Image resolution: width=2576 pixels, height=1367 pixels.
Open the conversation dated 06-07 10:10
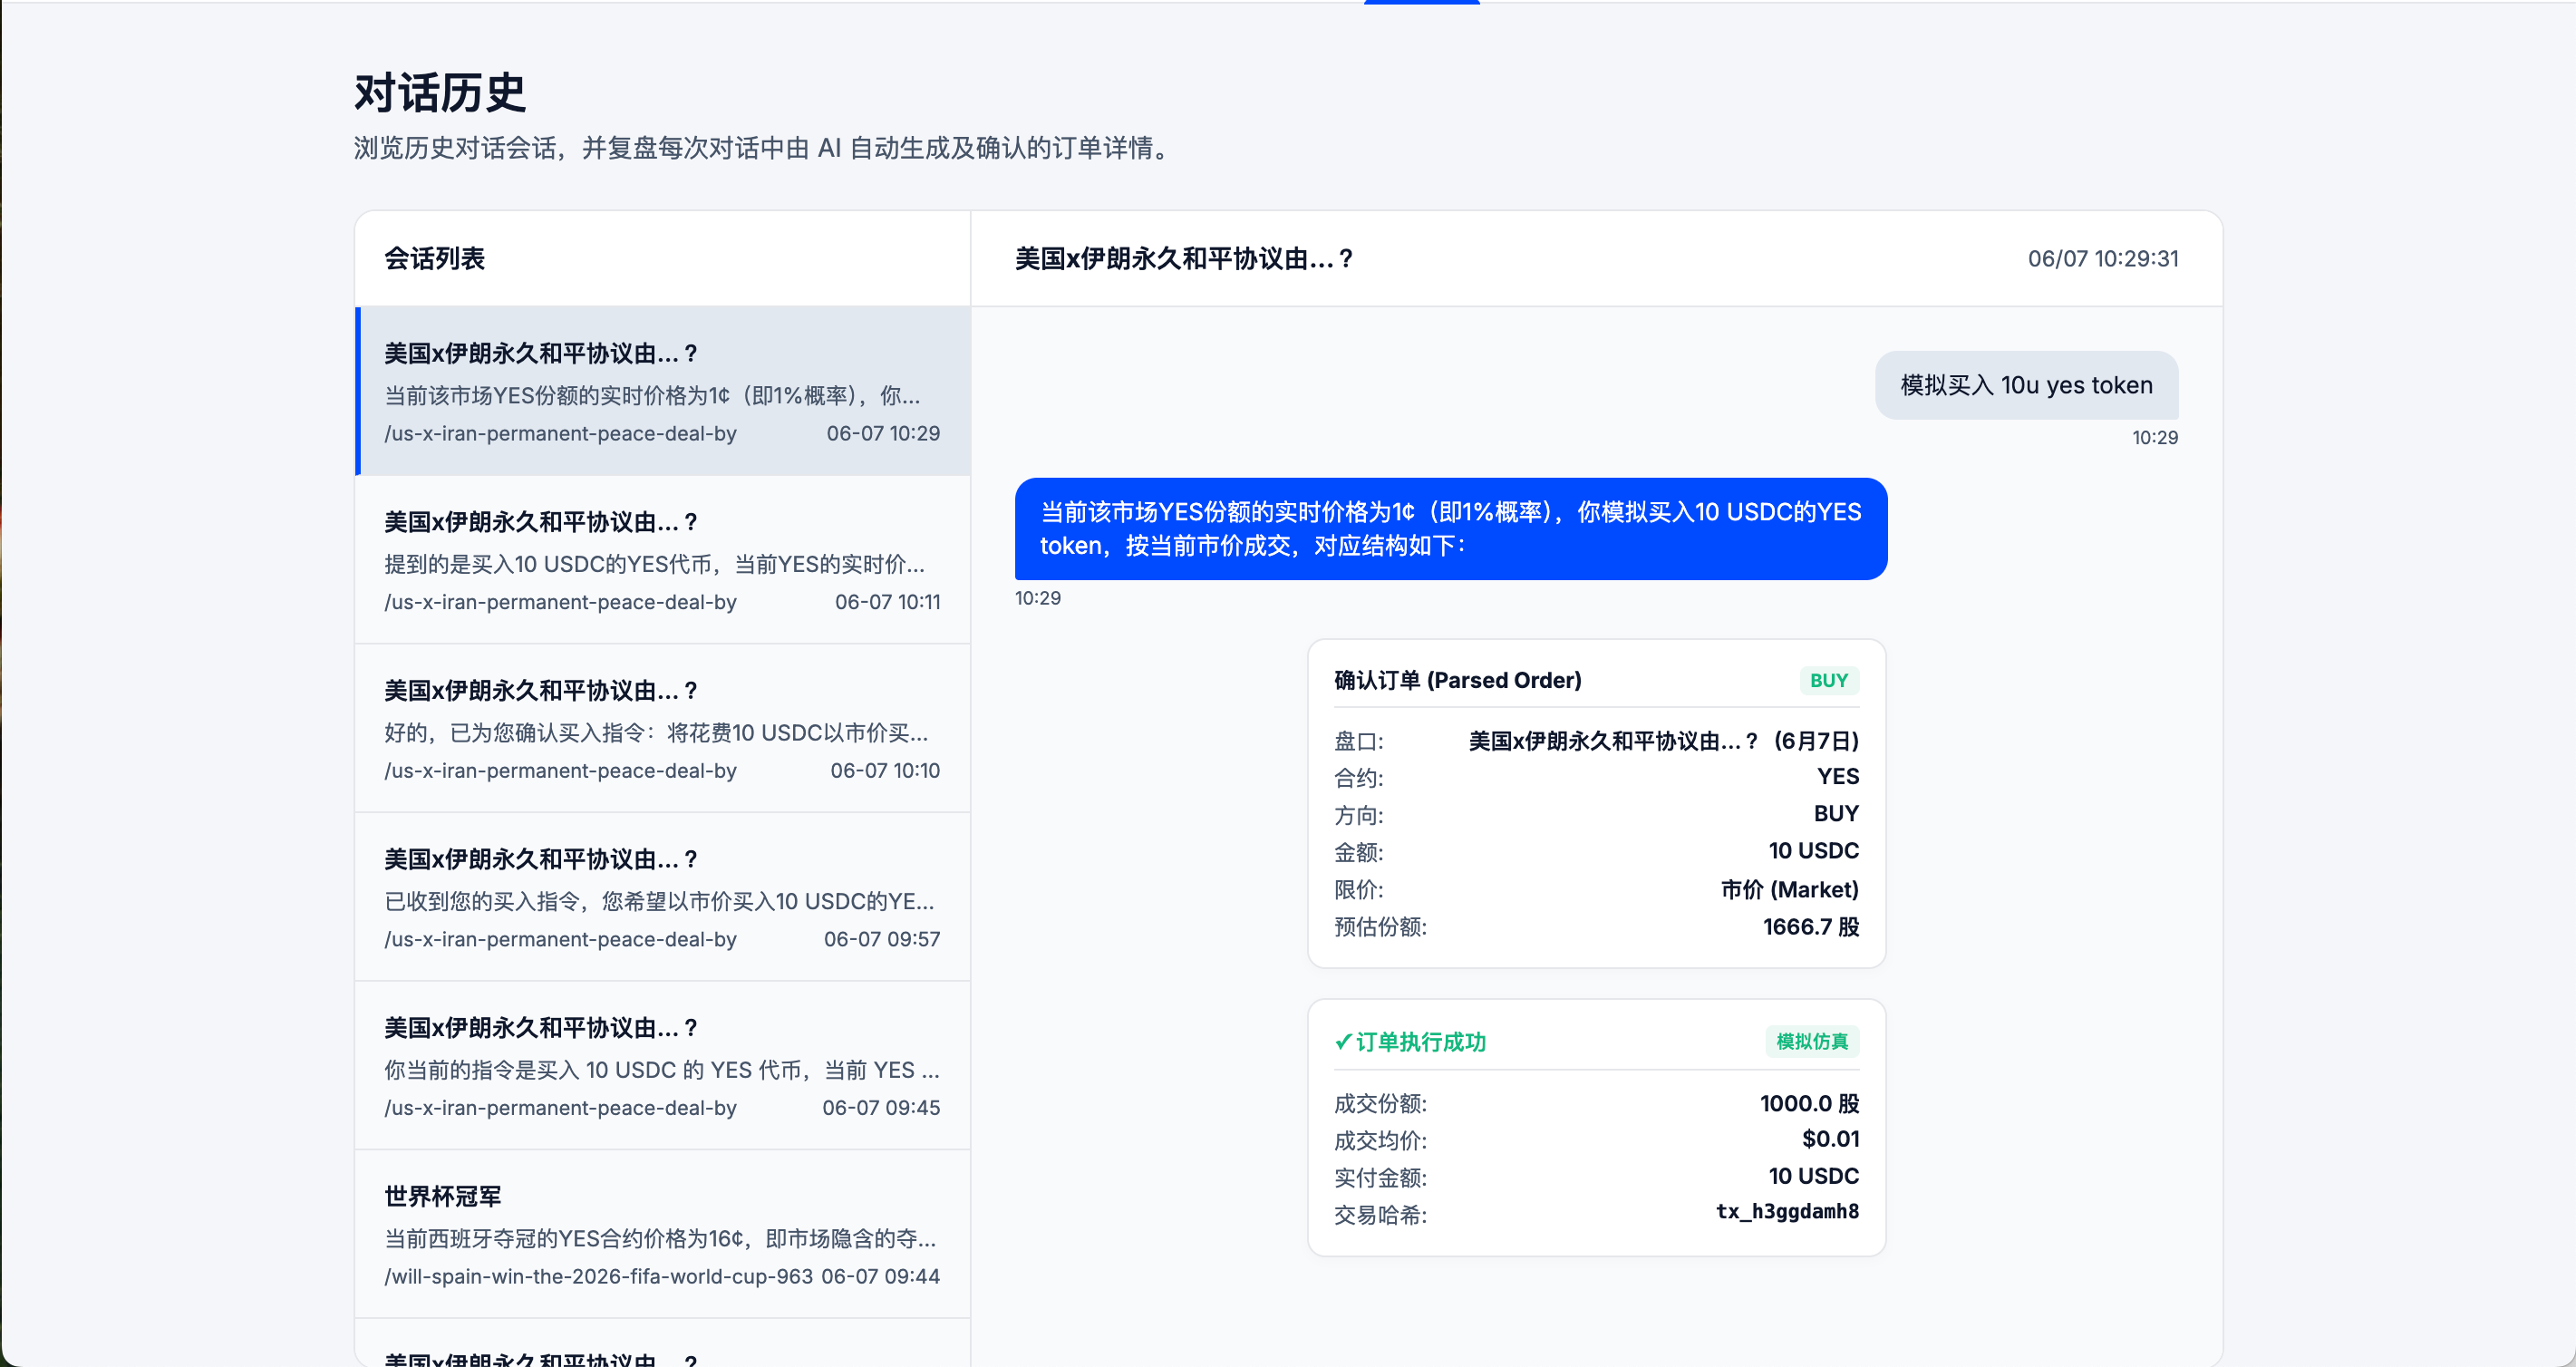[x=663, y=729]
